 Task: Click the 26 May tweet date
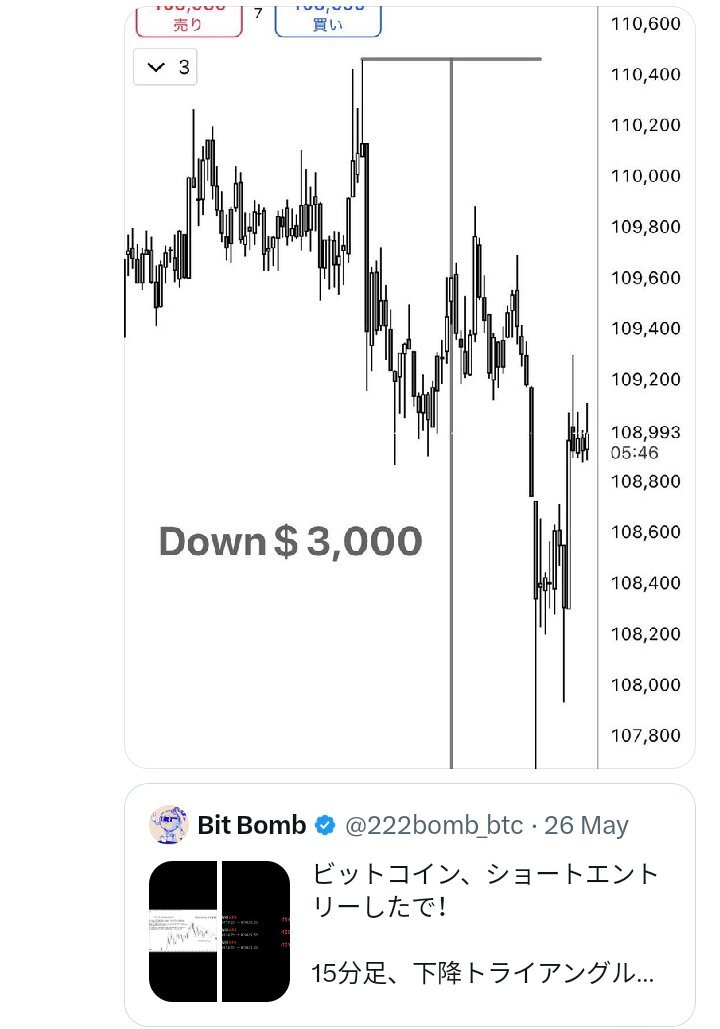point(586,825)
